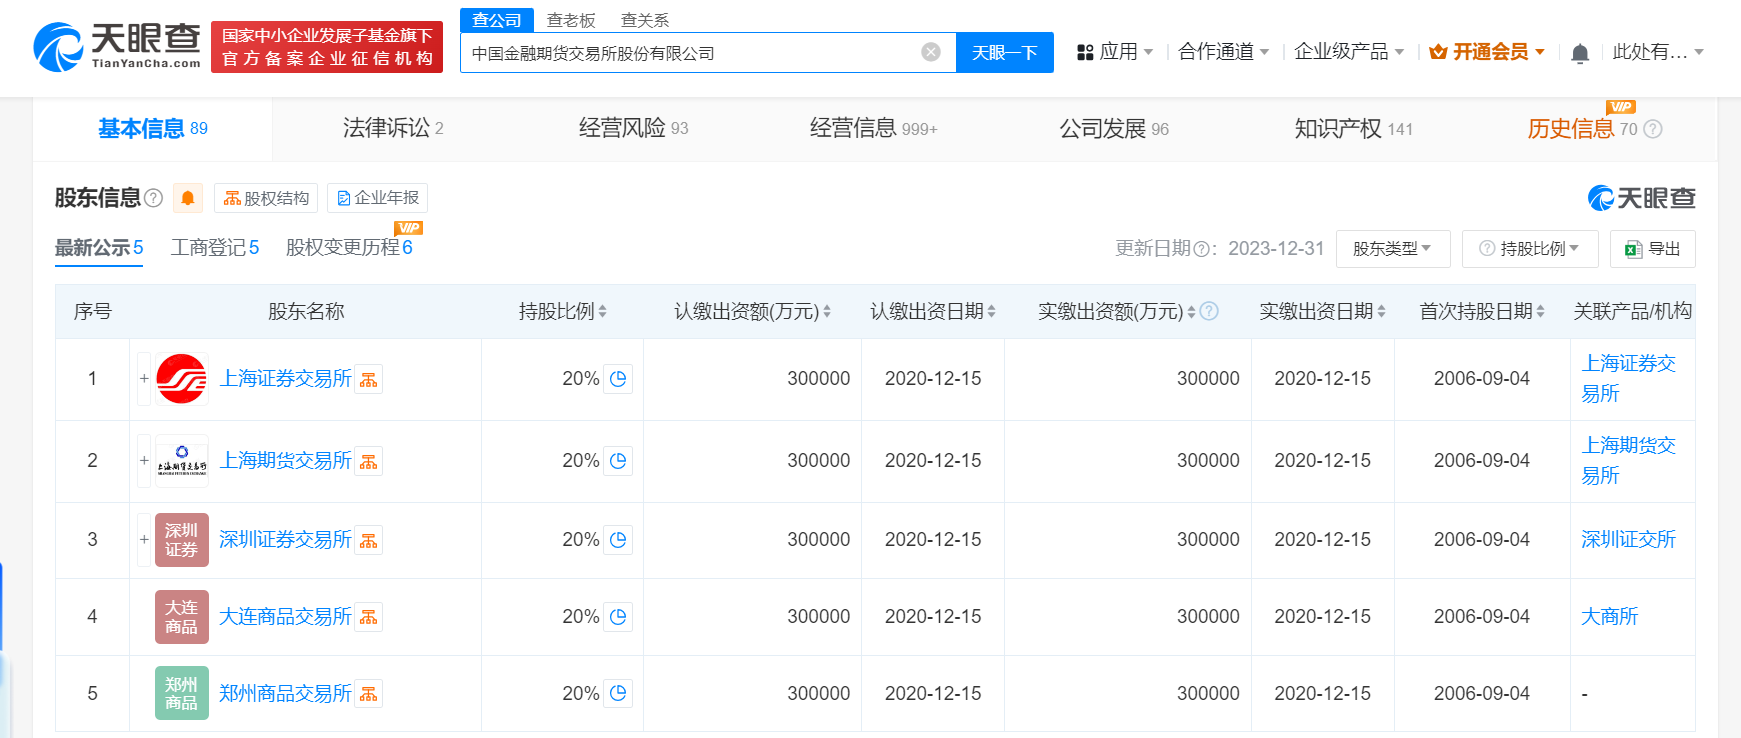Click help icon next to 历史信息

(x=1653, y=129)
